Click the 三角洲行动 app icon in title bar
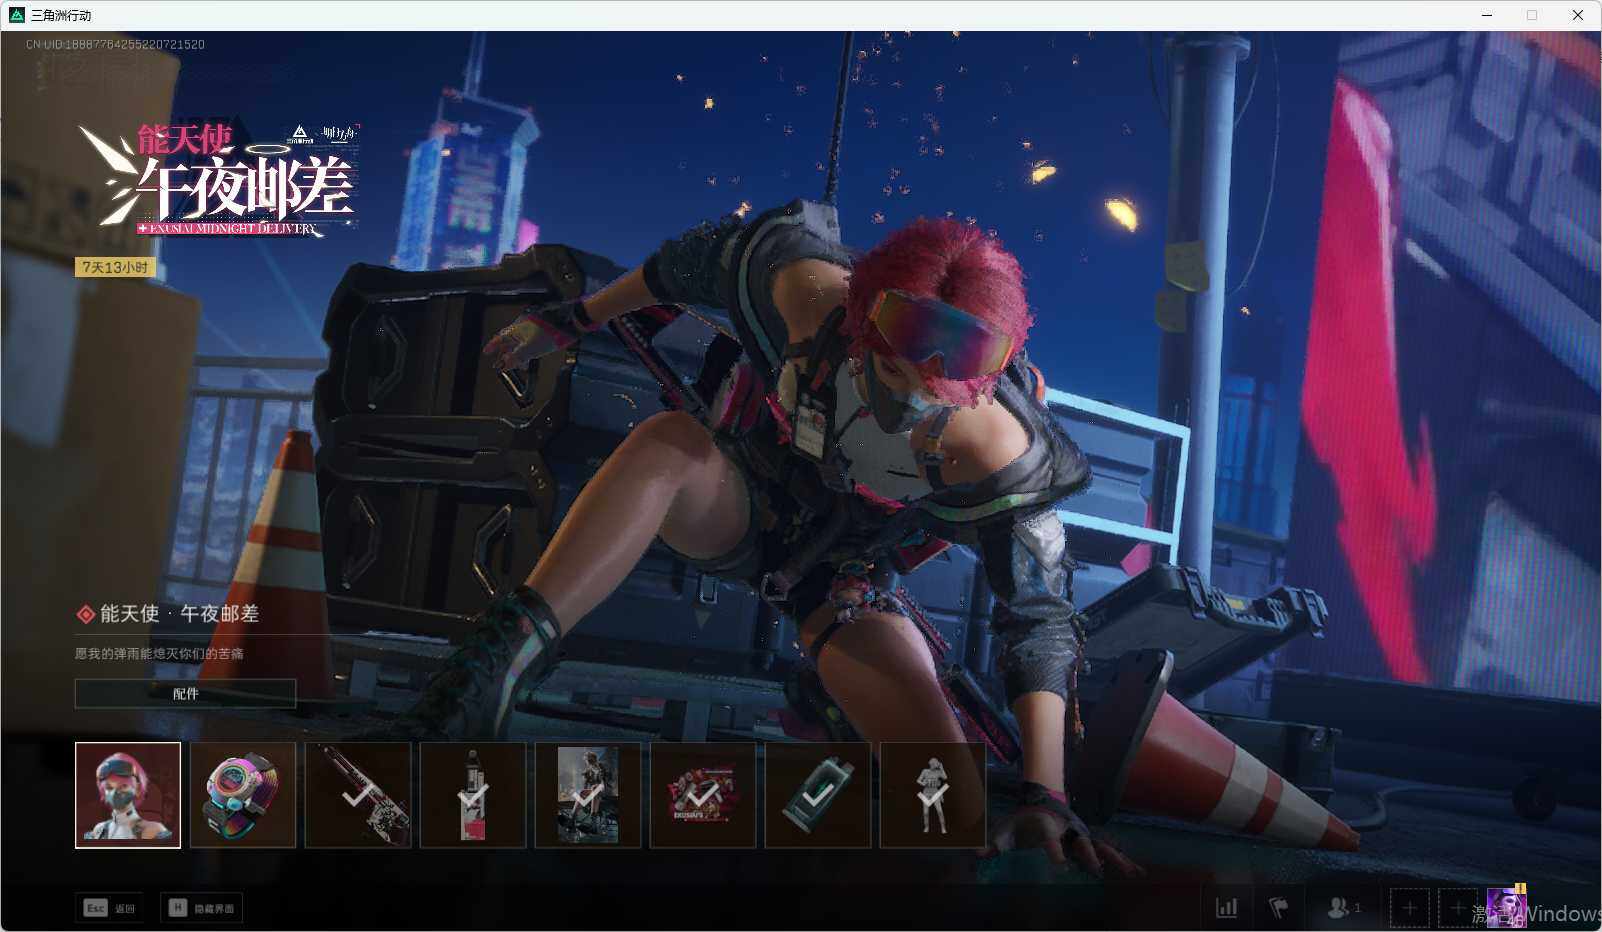Screen dimensions: 1602x932 16,15
